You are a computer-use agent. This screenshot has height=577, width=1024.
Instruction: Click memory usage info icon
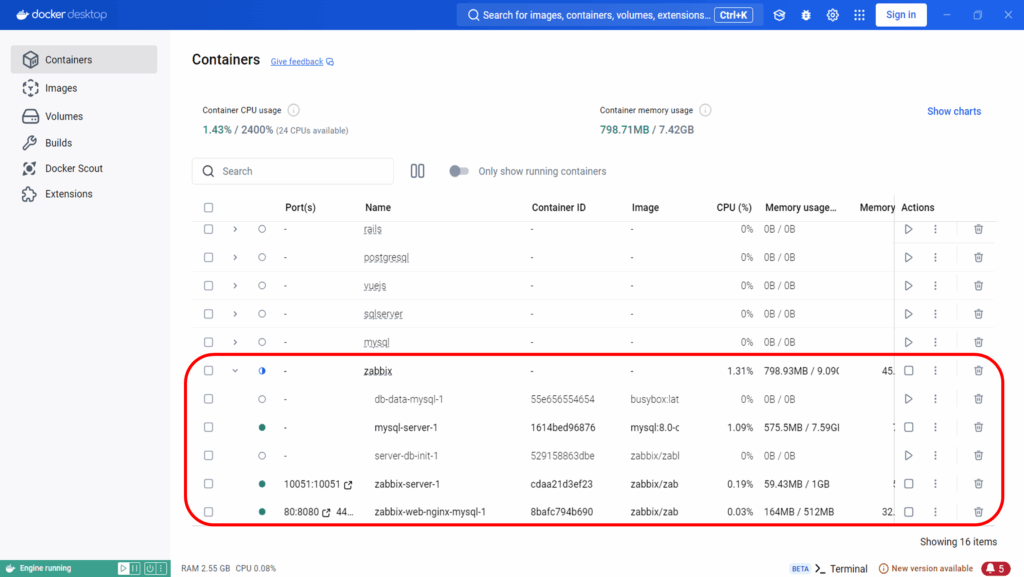pos(705,110)
